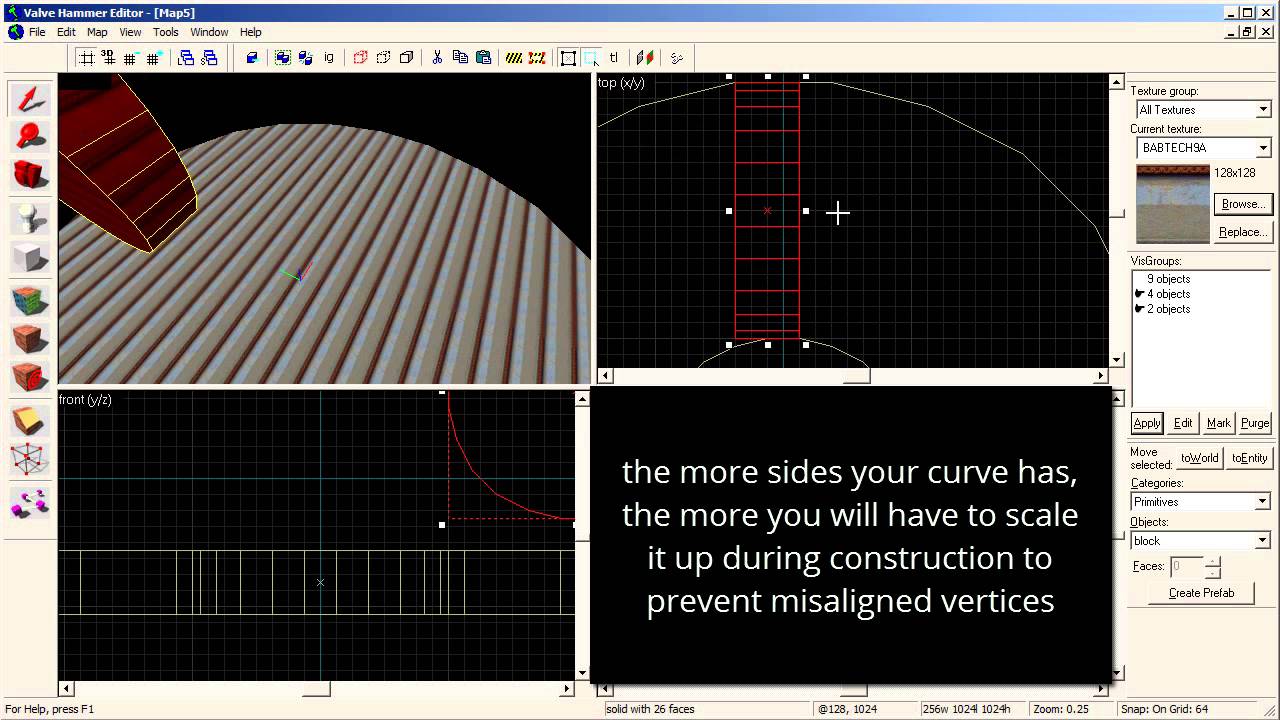Screen dimensions: 1280x720
Task: Open the Edit menu
Action: (x=66, y=32)
